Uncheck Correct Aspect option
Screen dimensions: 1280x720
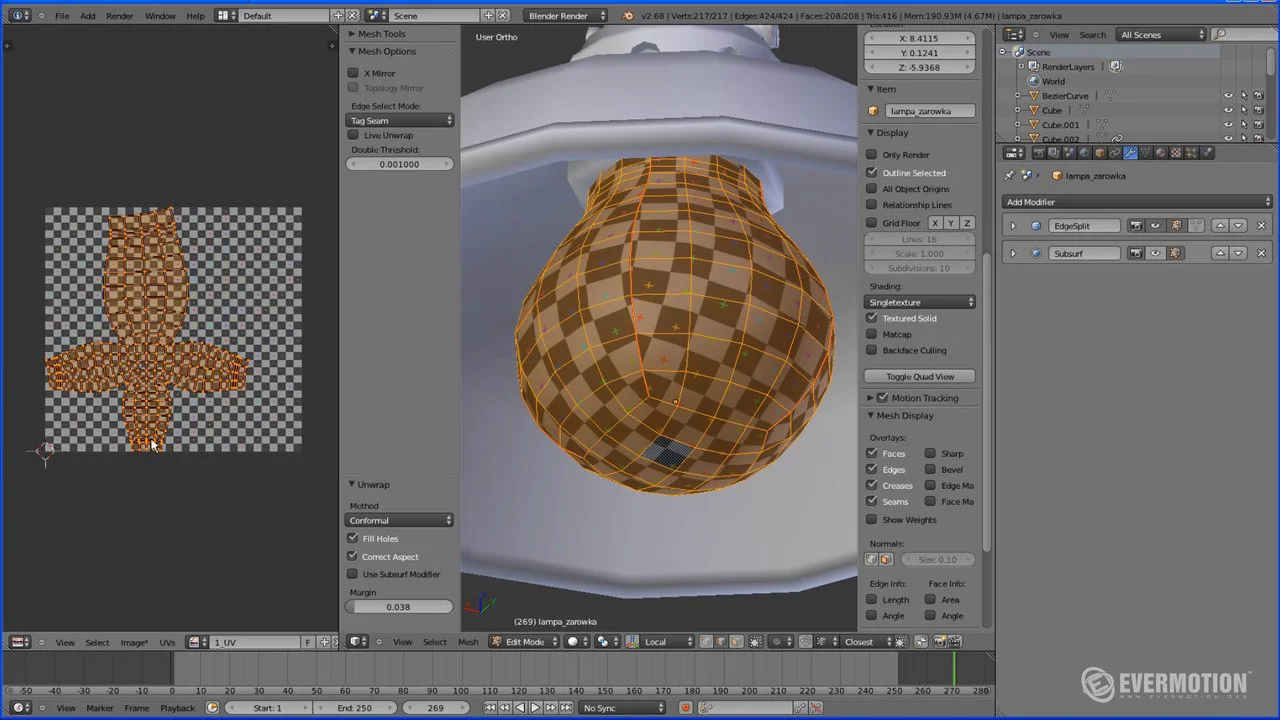click(x=353, y=556)
